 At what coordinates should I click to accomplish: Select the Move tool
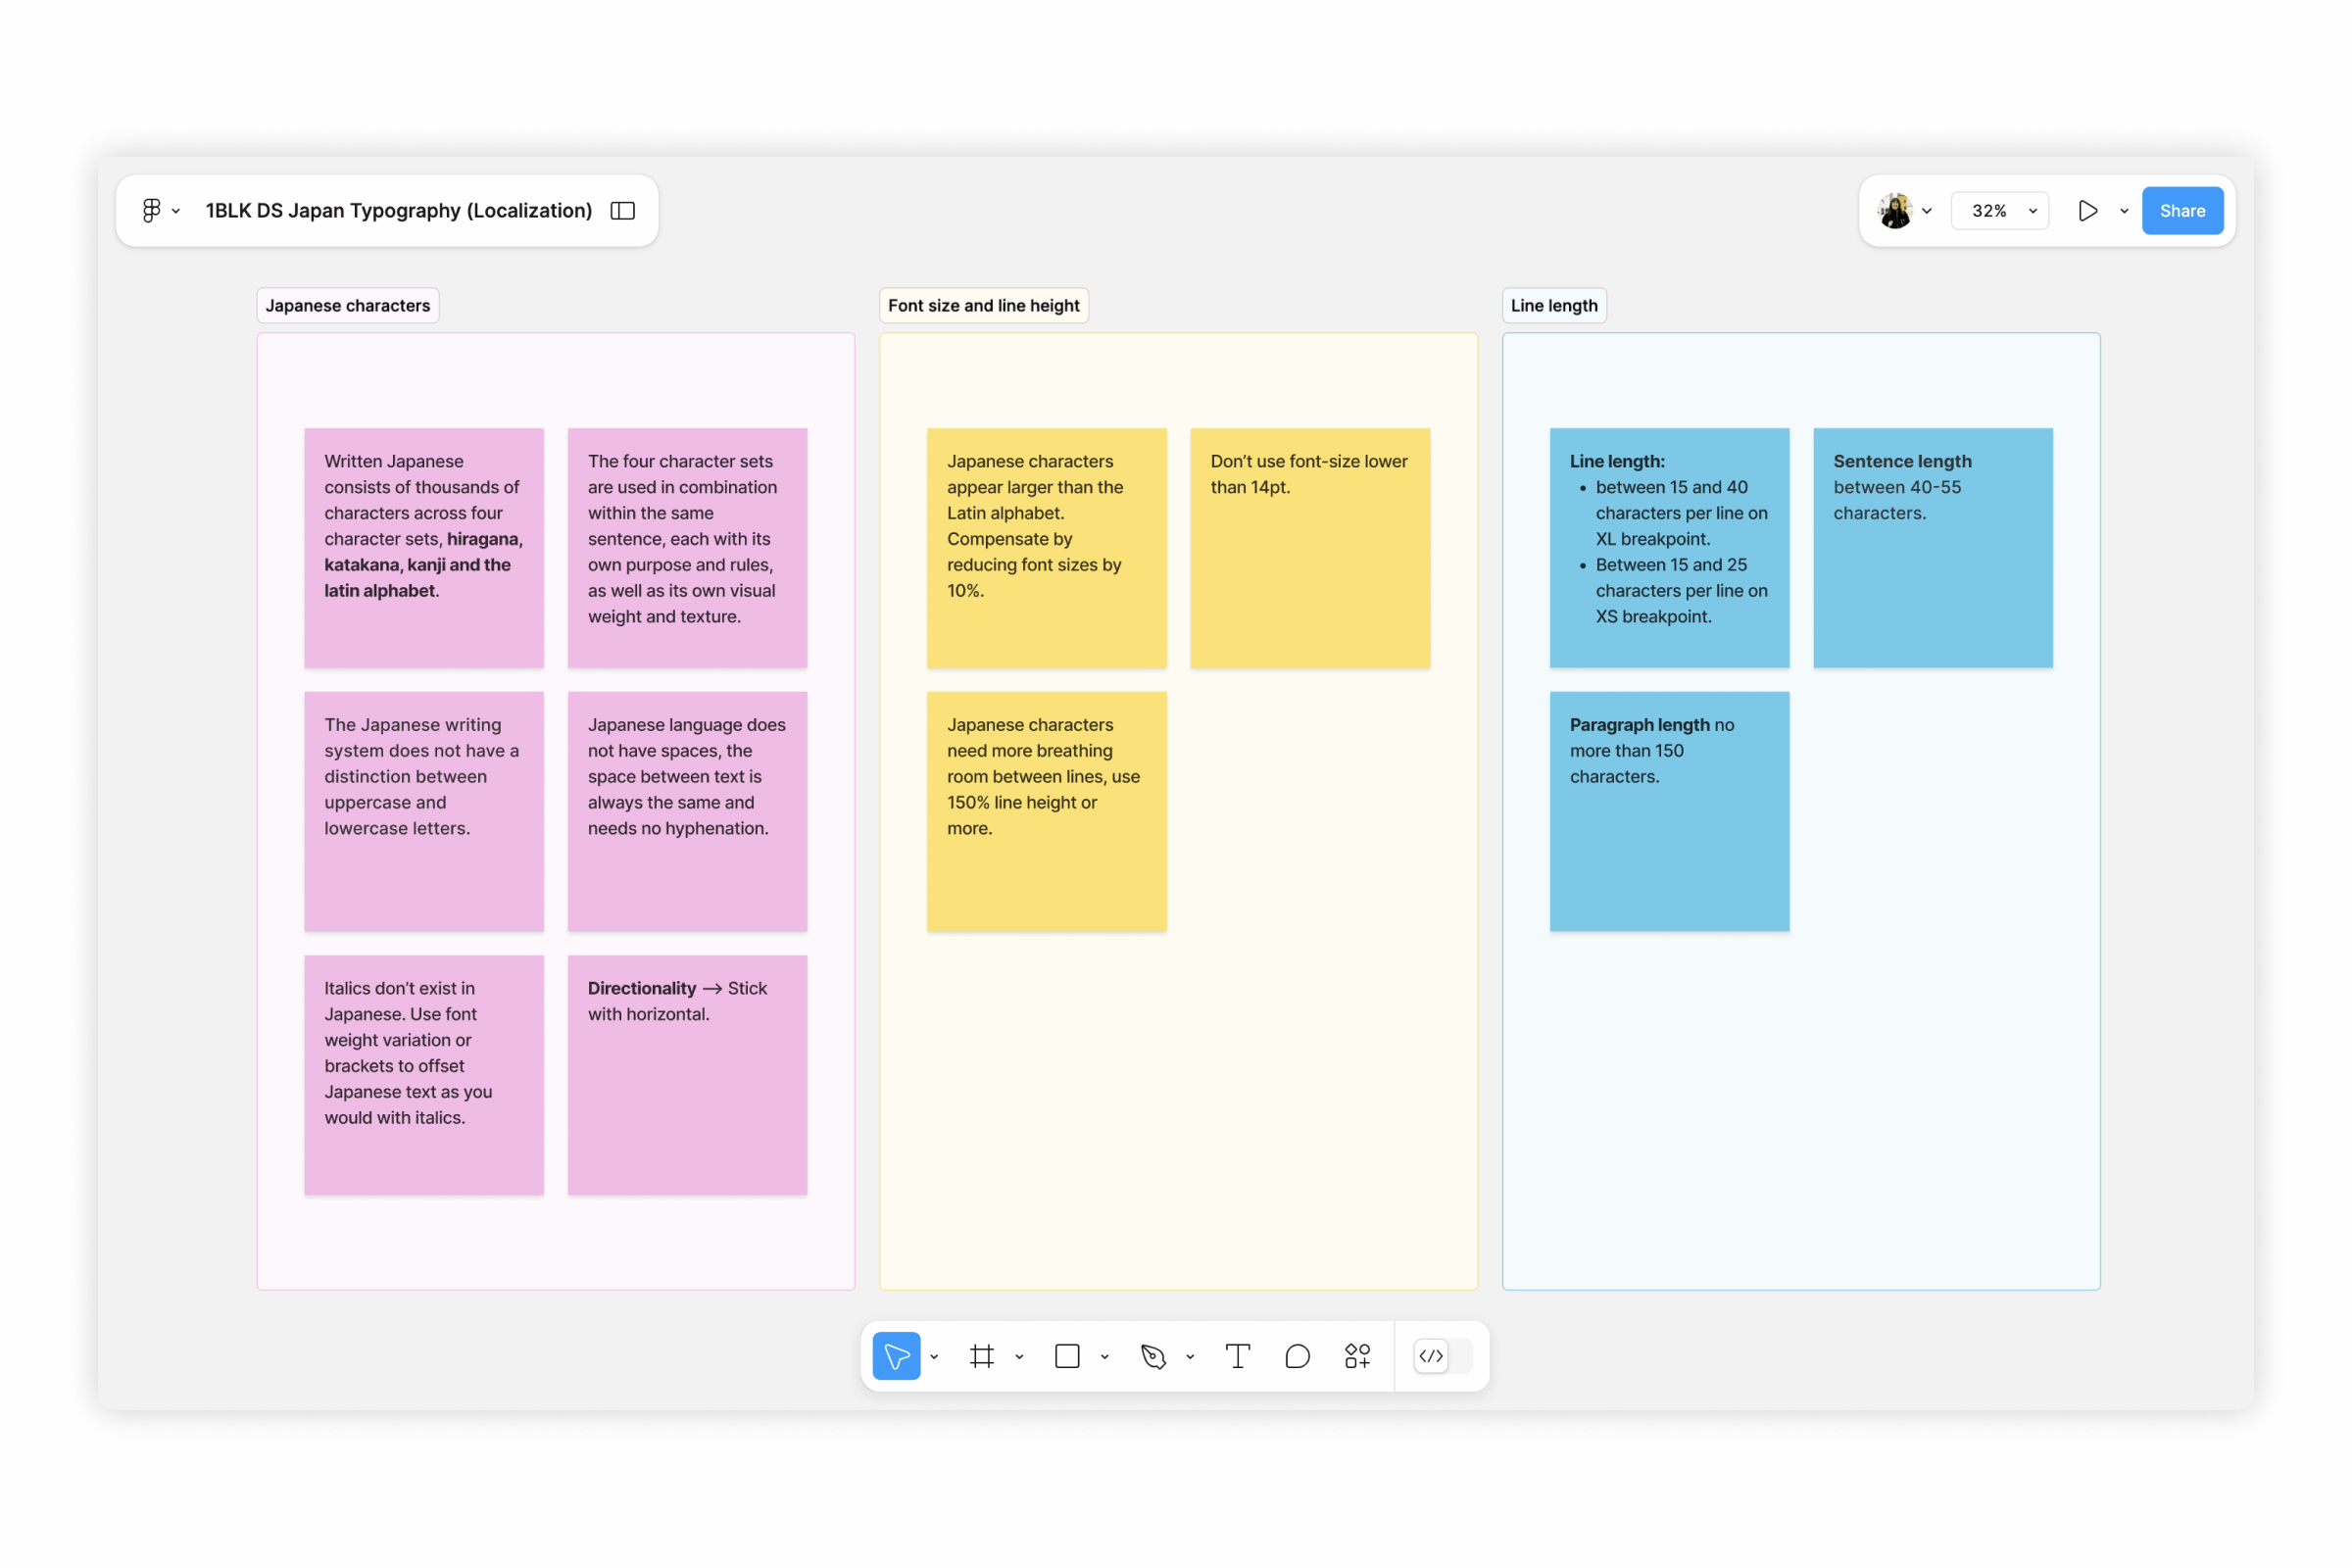pos(896,1356)
